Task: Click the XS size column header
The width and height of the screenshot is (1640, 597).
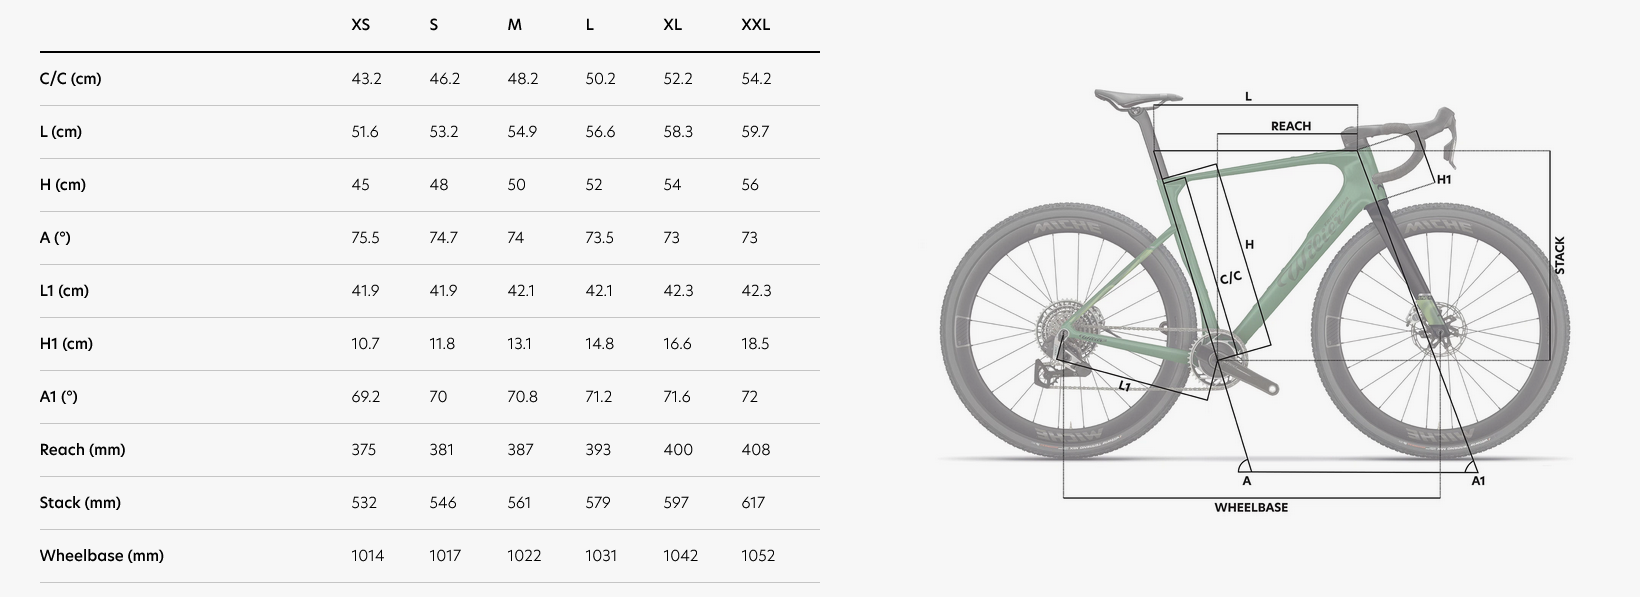Action: 361,25
